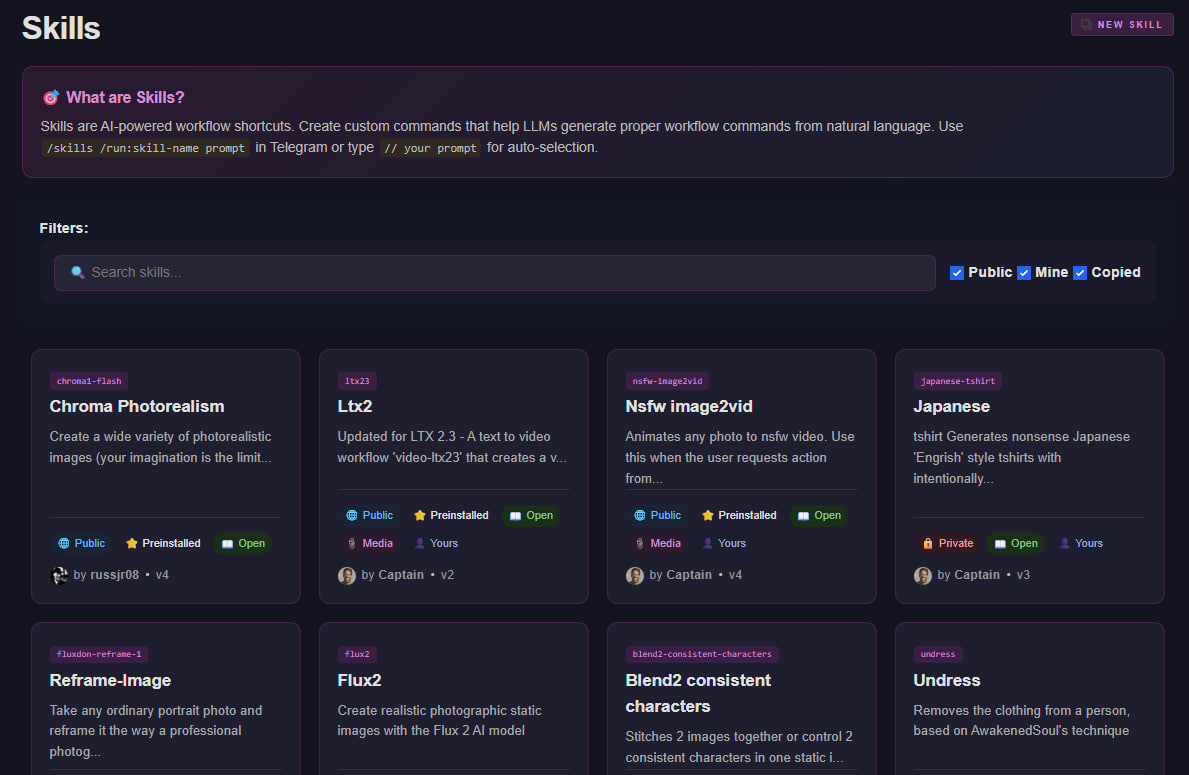Click the Private lock badge on Japanese card
The width and height of the screenshot is (1189, 775).
pos(947,543)
